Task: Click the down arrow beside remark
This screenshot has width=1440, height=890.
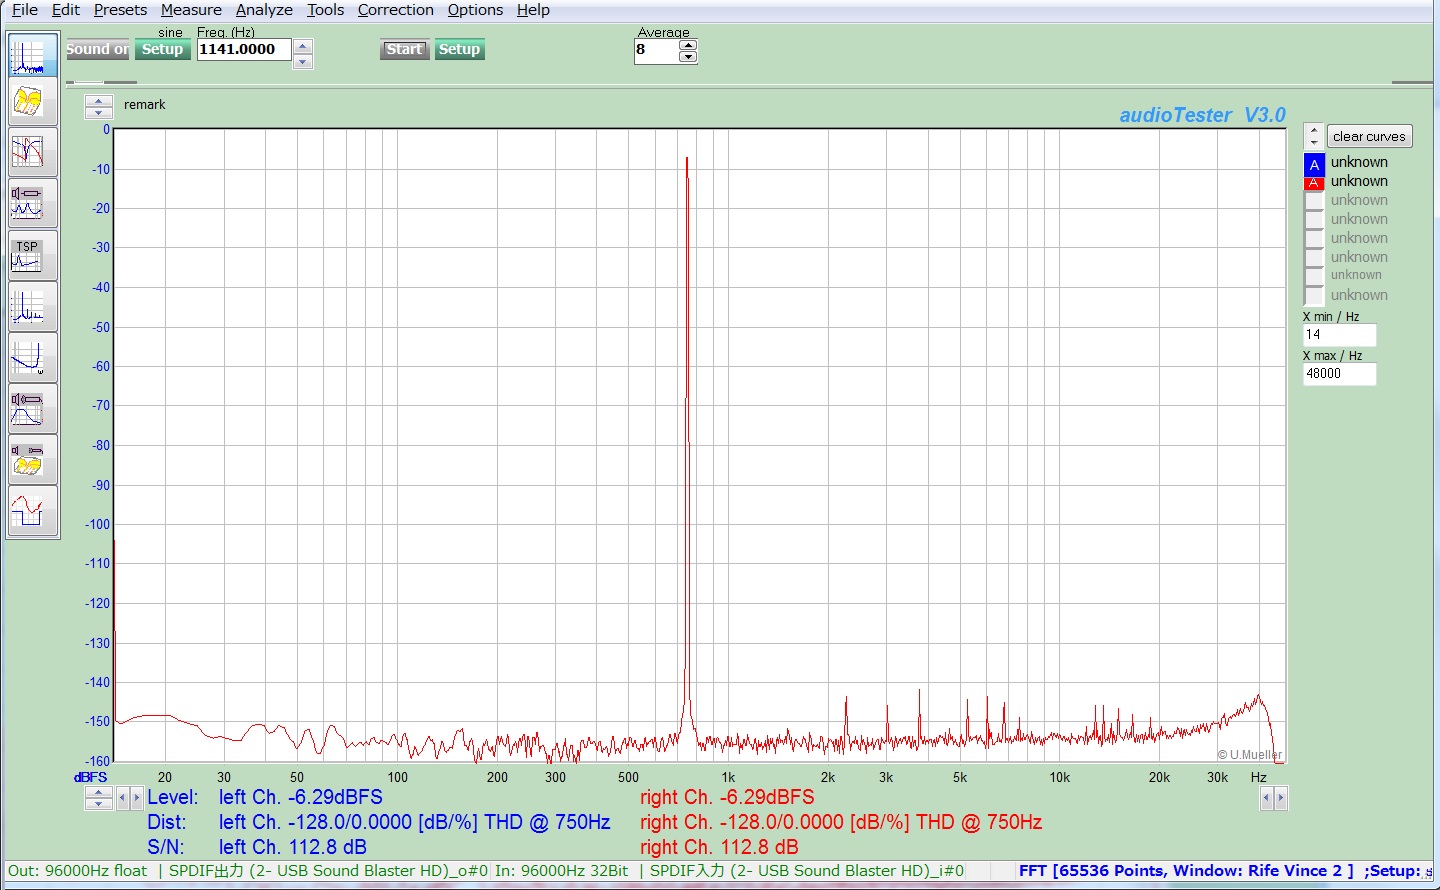Action: pyautogui.click(x=98, y=112)
